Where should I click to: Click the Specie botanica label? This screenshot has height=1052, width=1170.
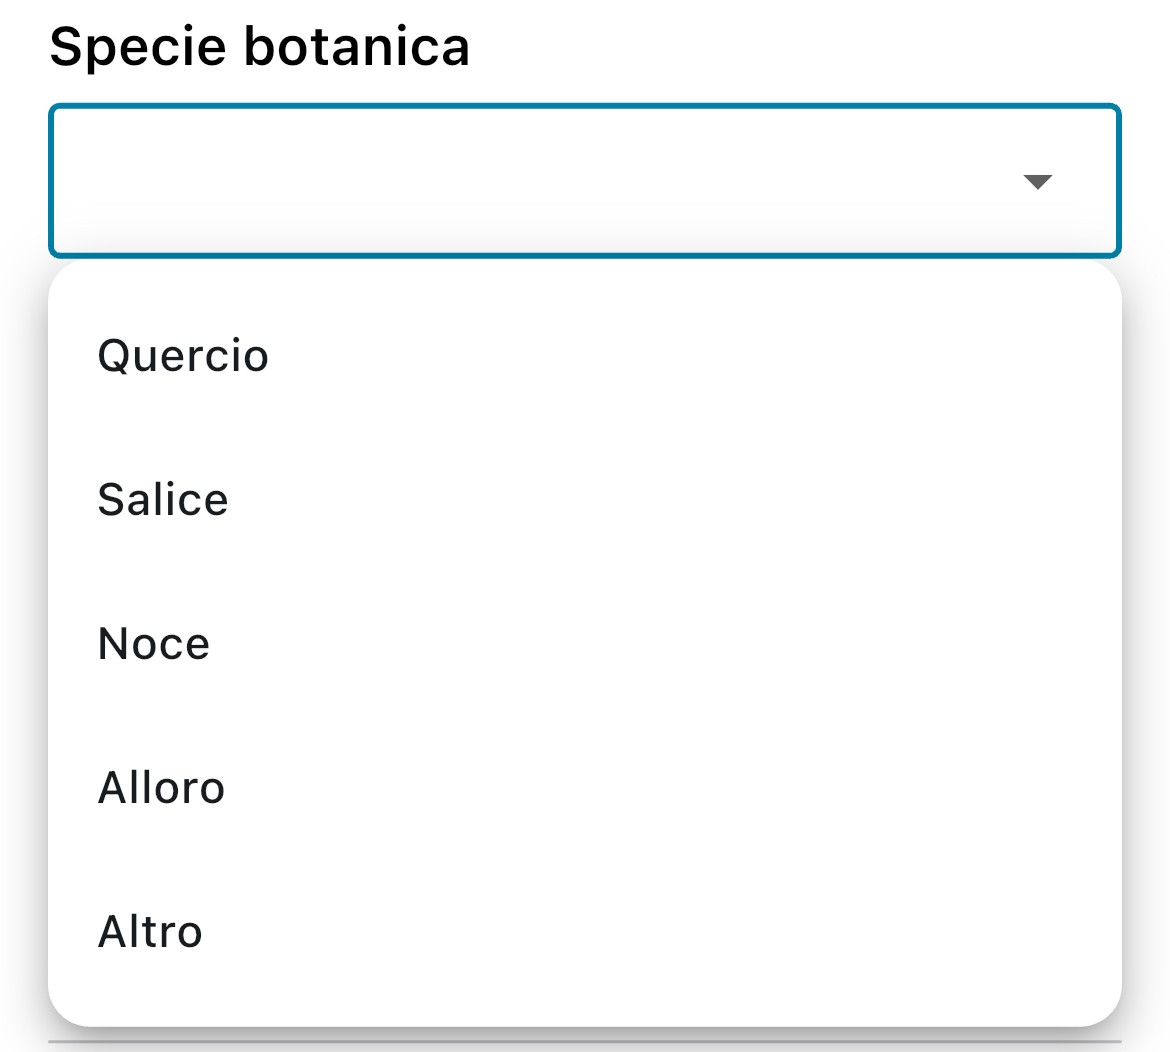259,46
